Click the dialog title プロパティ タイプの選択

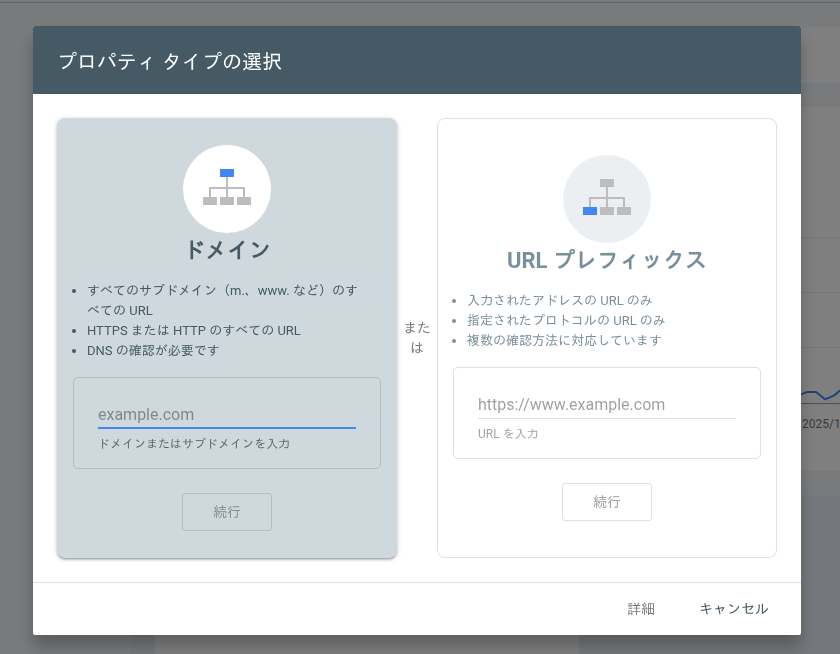(172, 60)
